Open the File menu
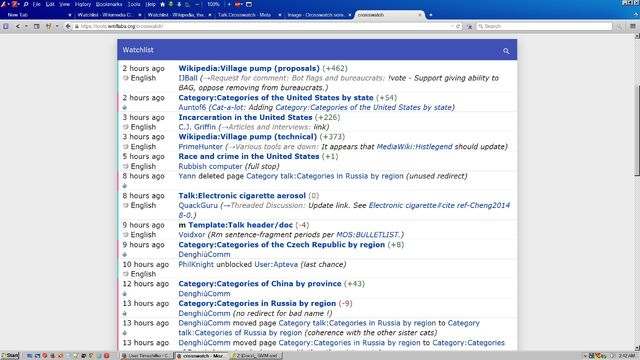The height and width of the screenshot is (360, 640). (37, 4)
